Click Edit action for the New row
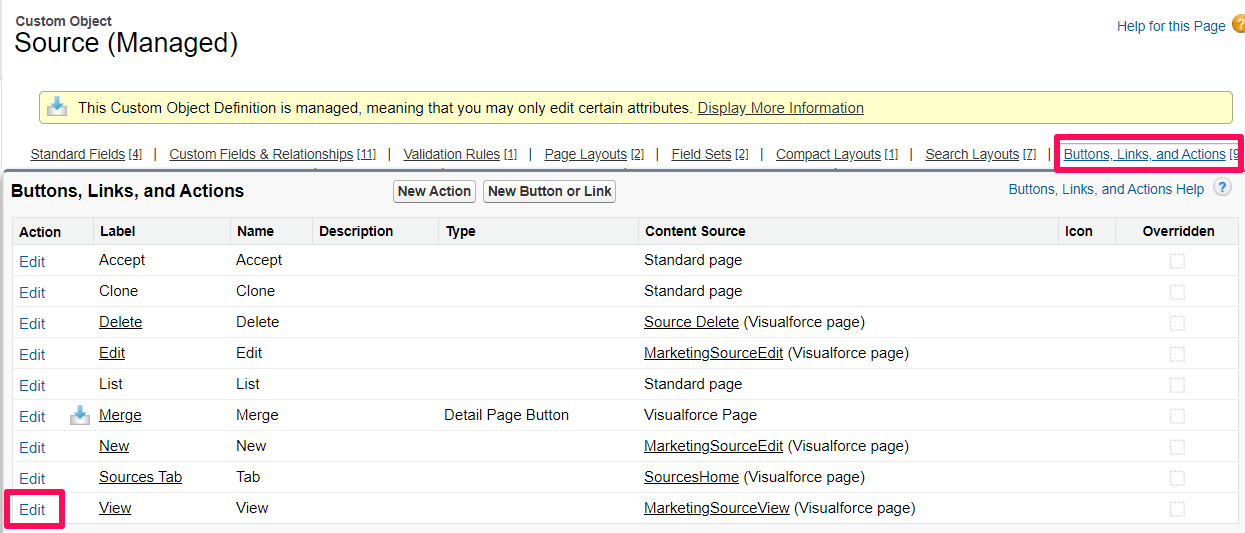 coord(32,447)
